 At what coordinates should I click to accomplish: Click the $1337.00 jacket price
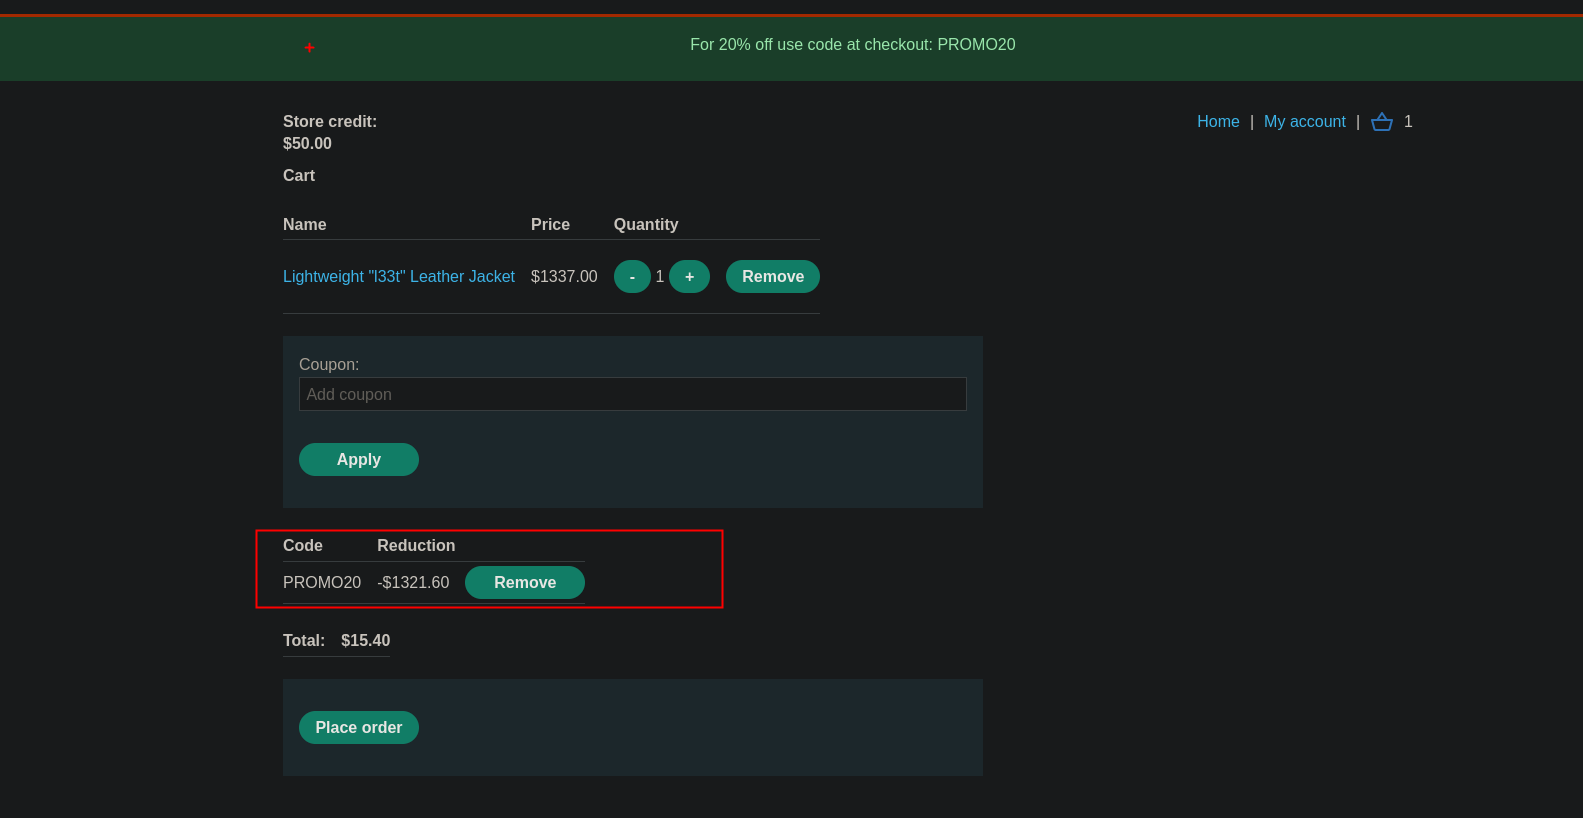(564, 277)
